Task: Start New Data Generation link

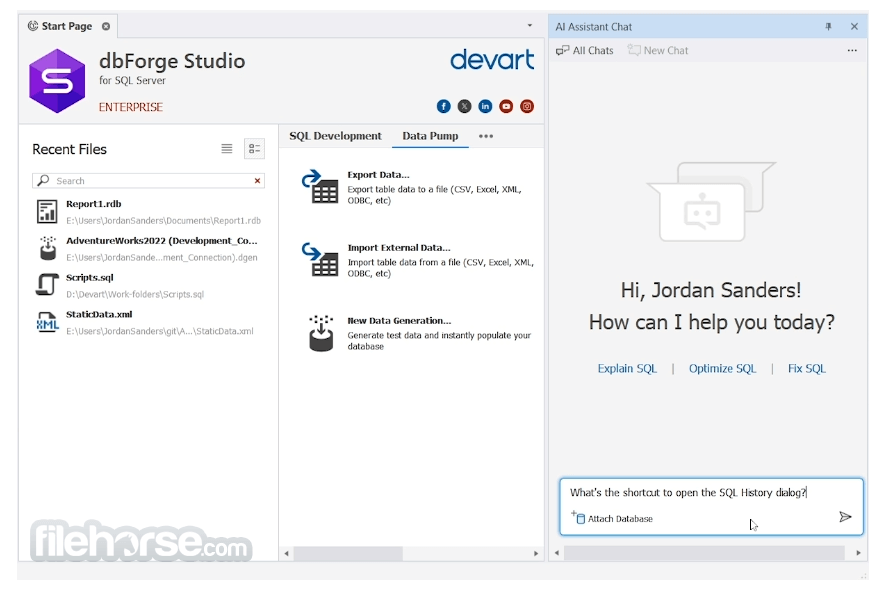Action: (x=399, y=321)
